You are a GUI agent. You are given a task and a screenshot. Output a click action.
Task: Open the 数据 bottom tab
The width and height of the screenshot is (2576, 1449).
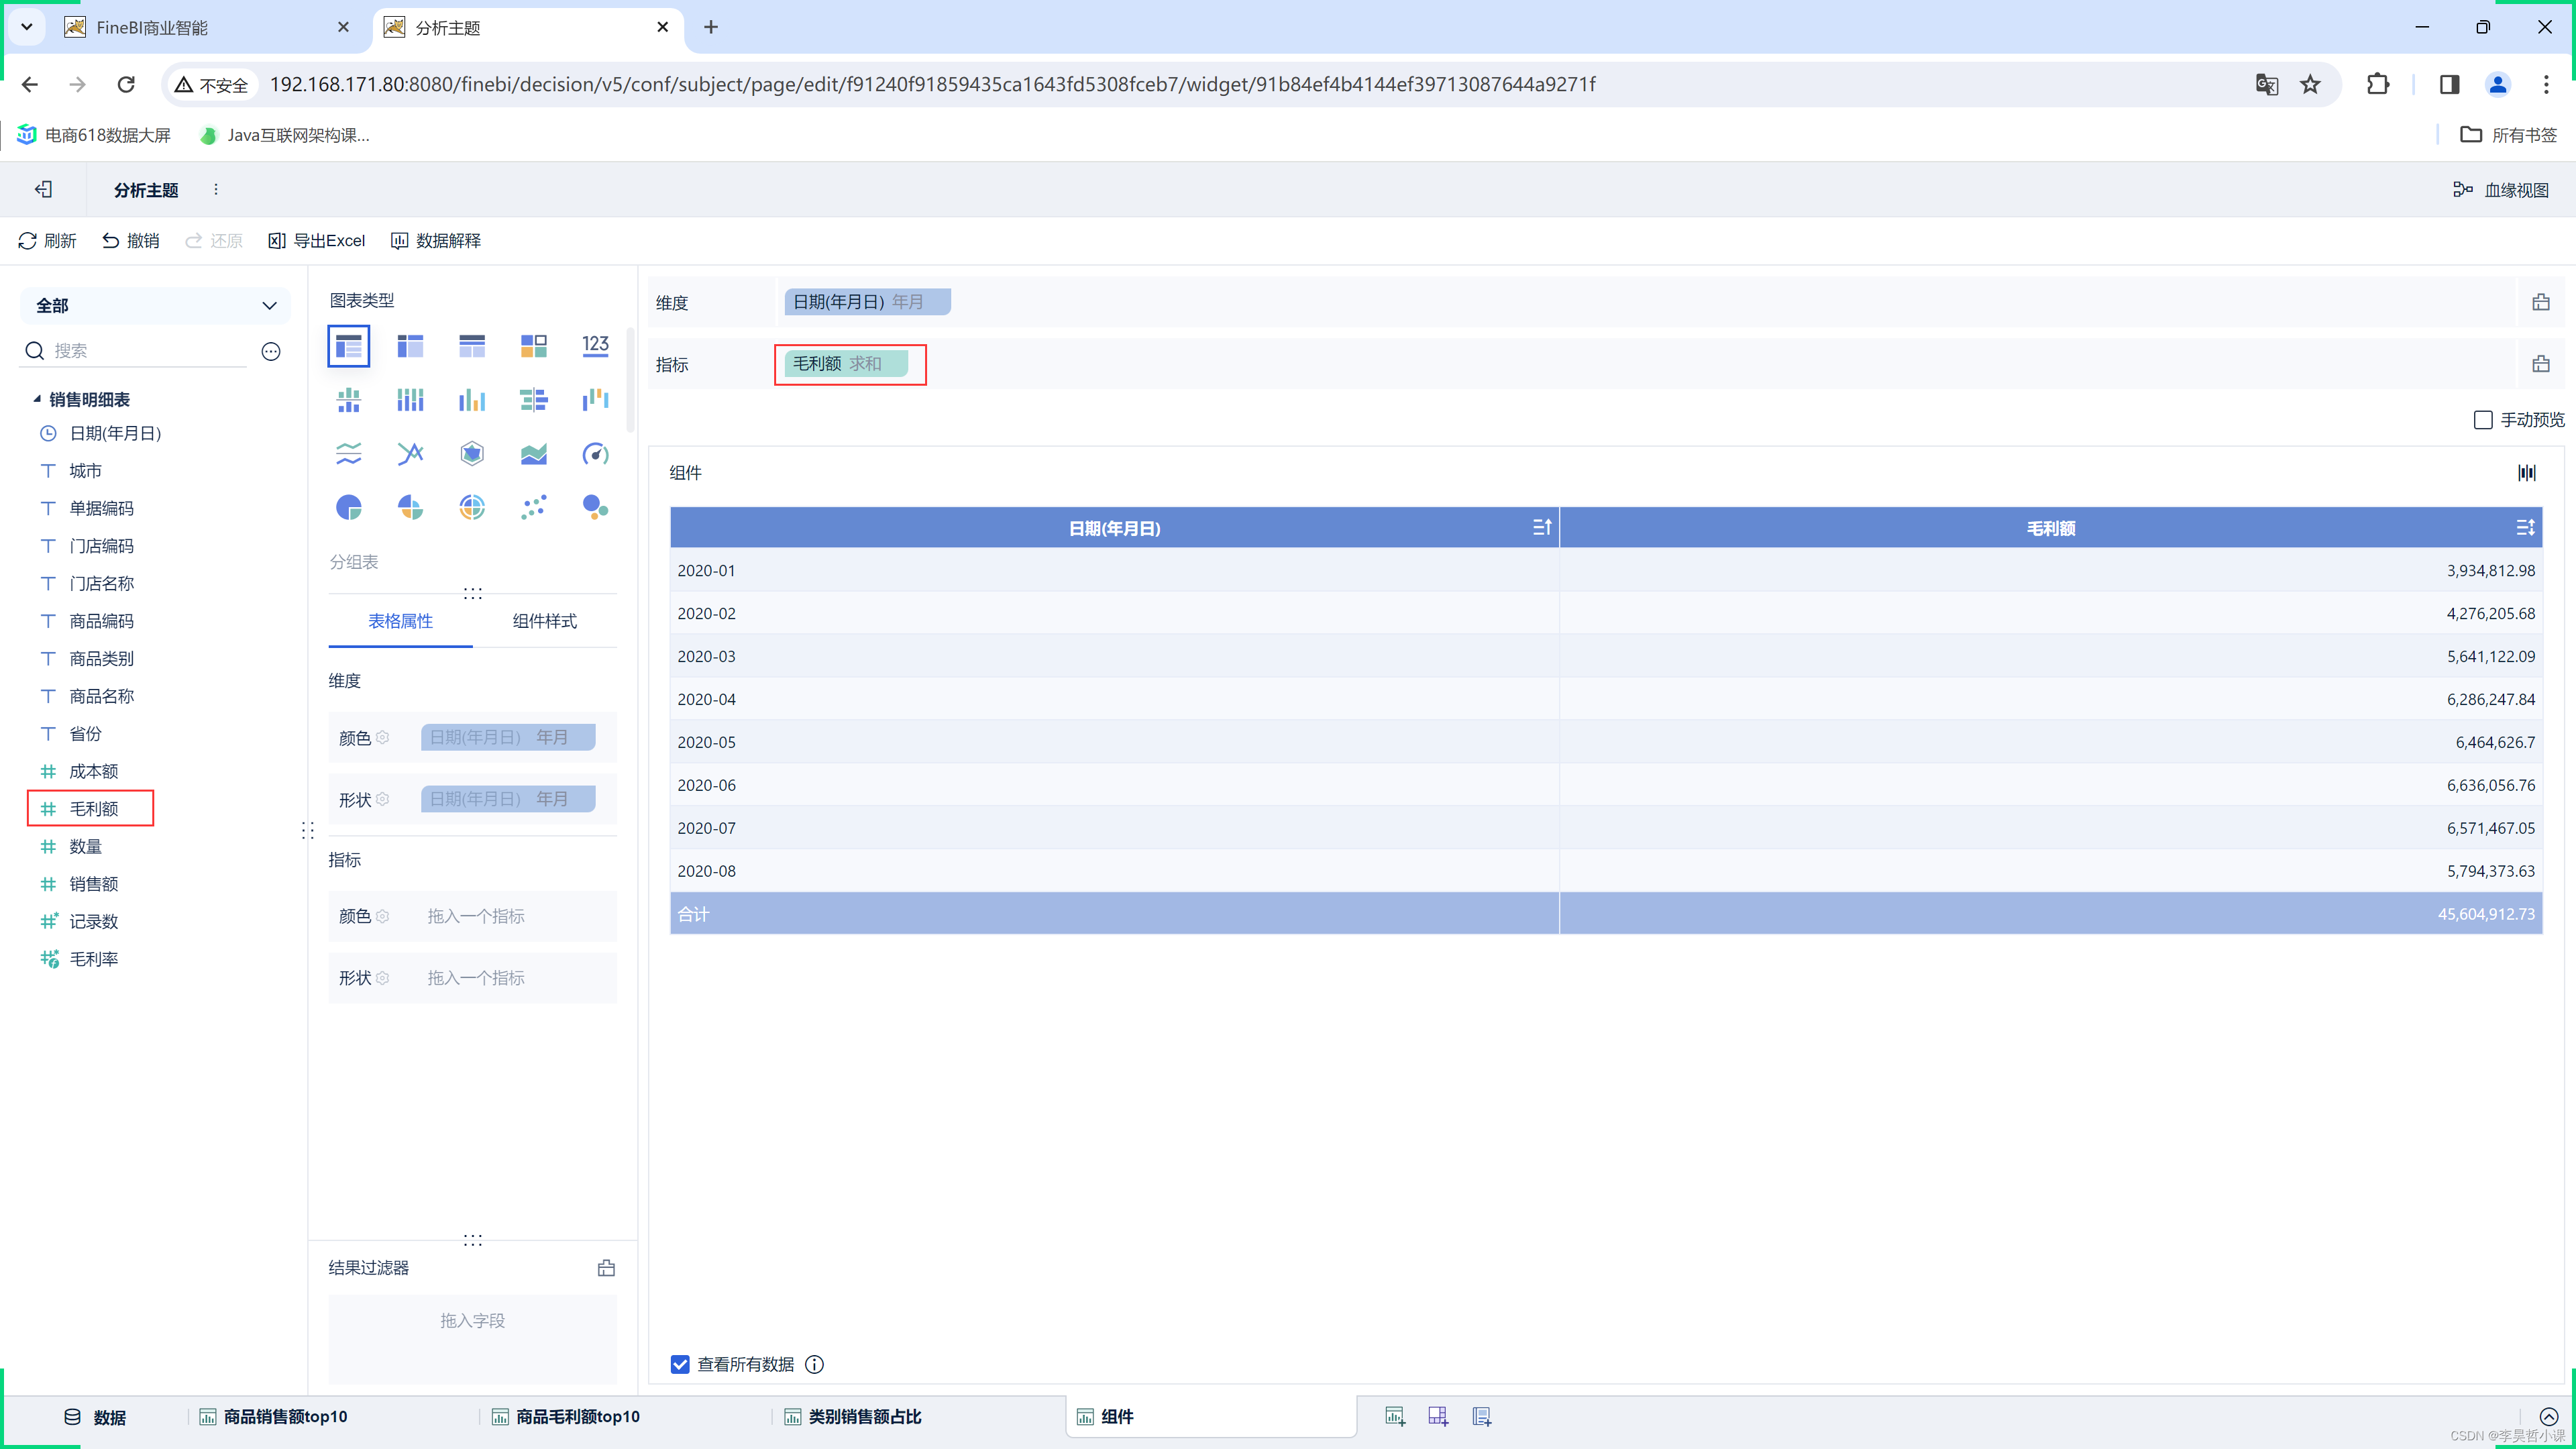95,1417
